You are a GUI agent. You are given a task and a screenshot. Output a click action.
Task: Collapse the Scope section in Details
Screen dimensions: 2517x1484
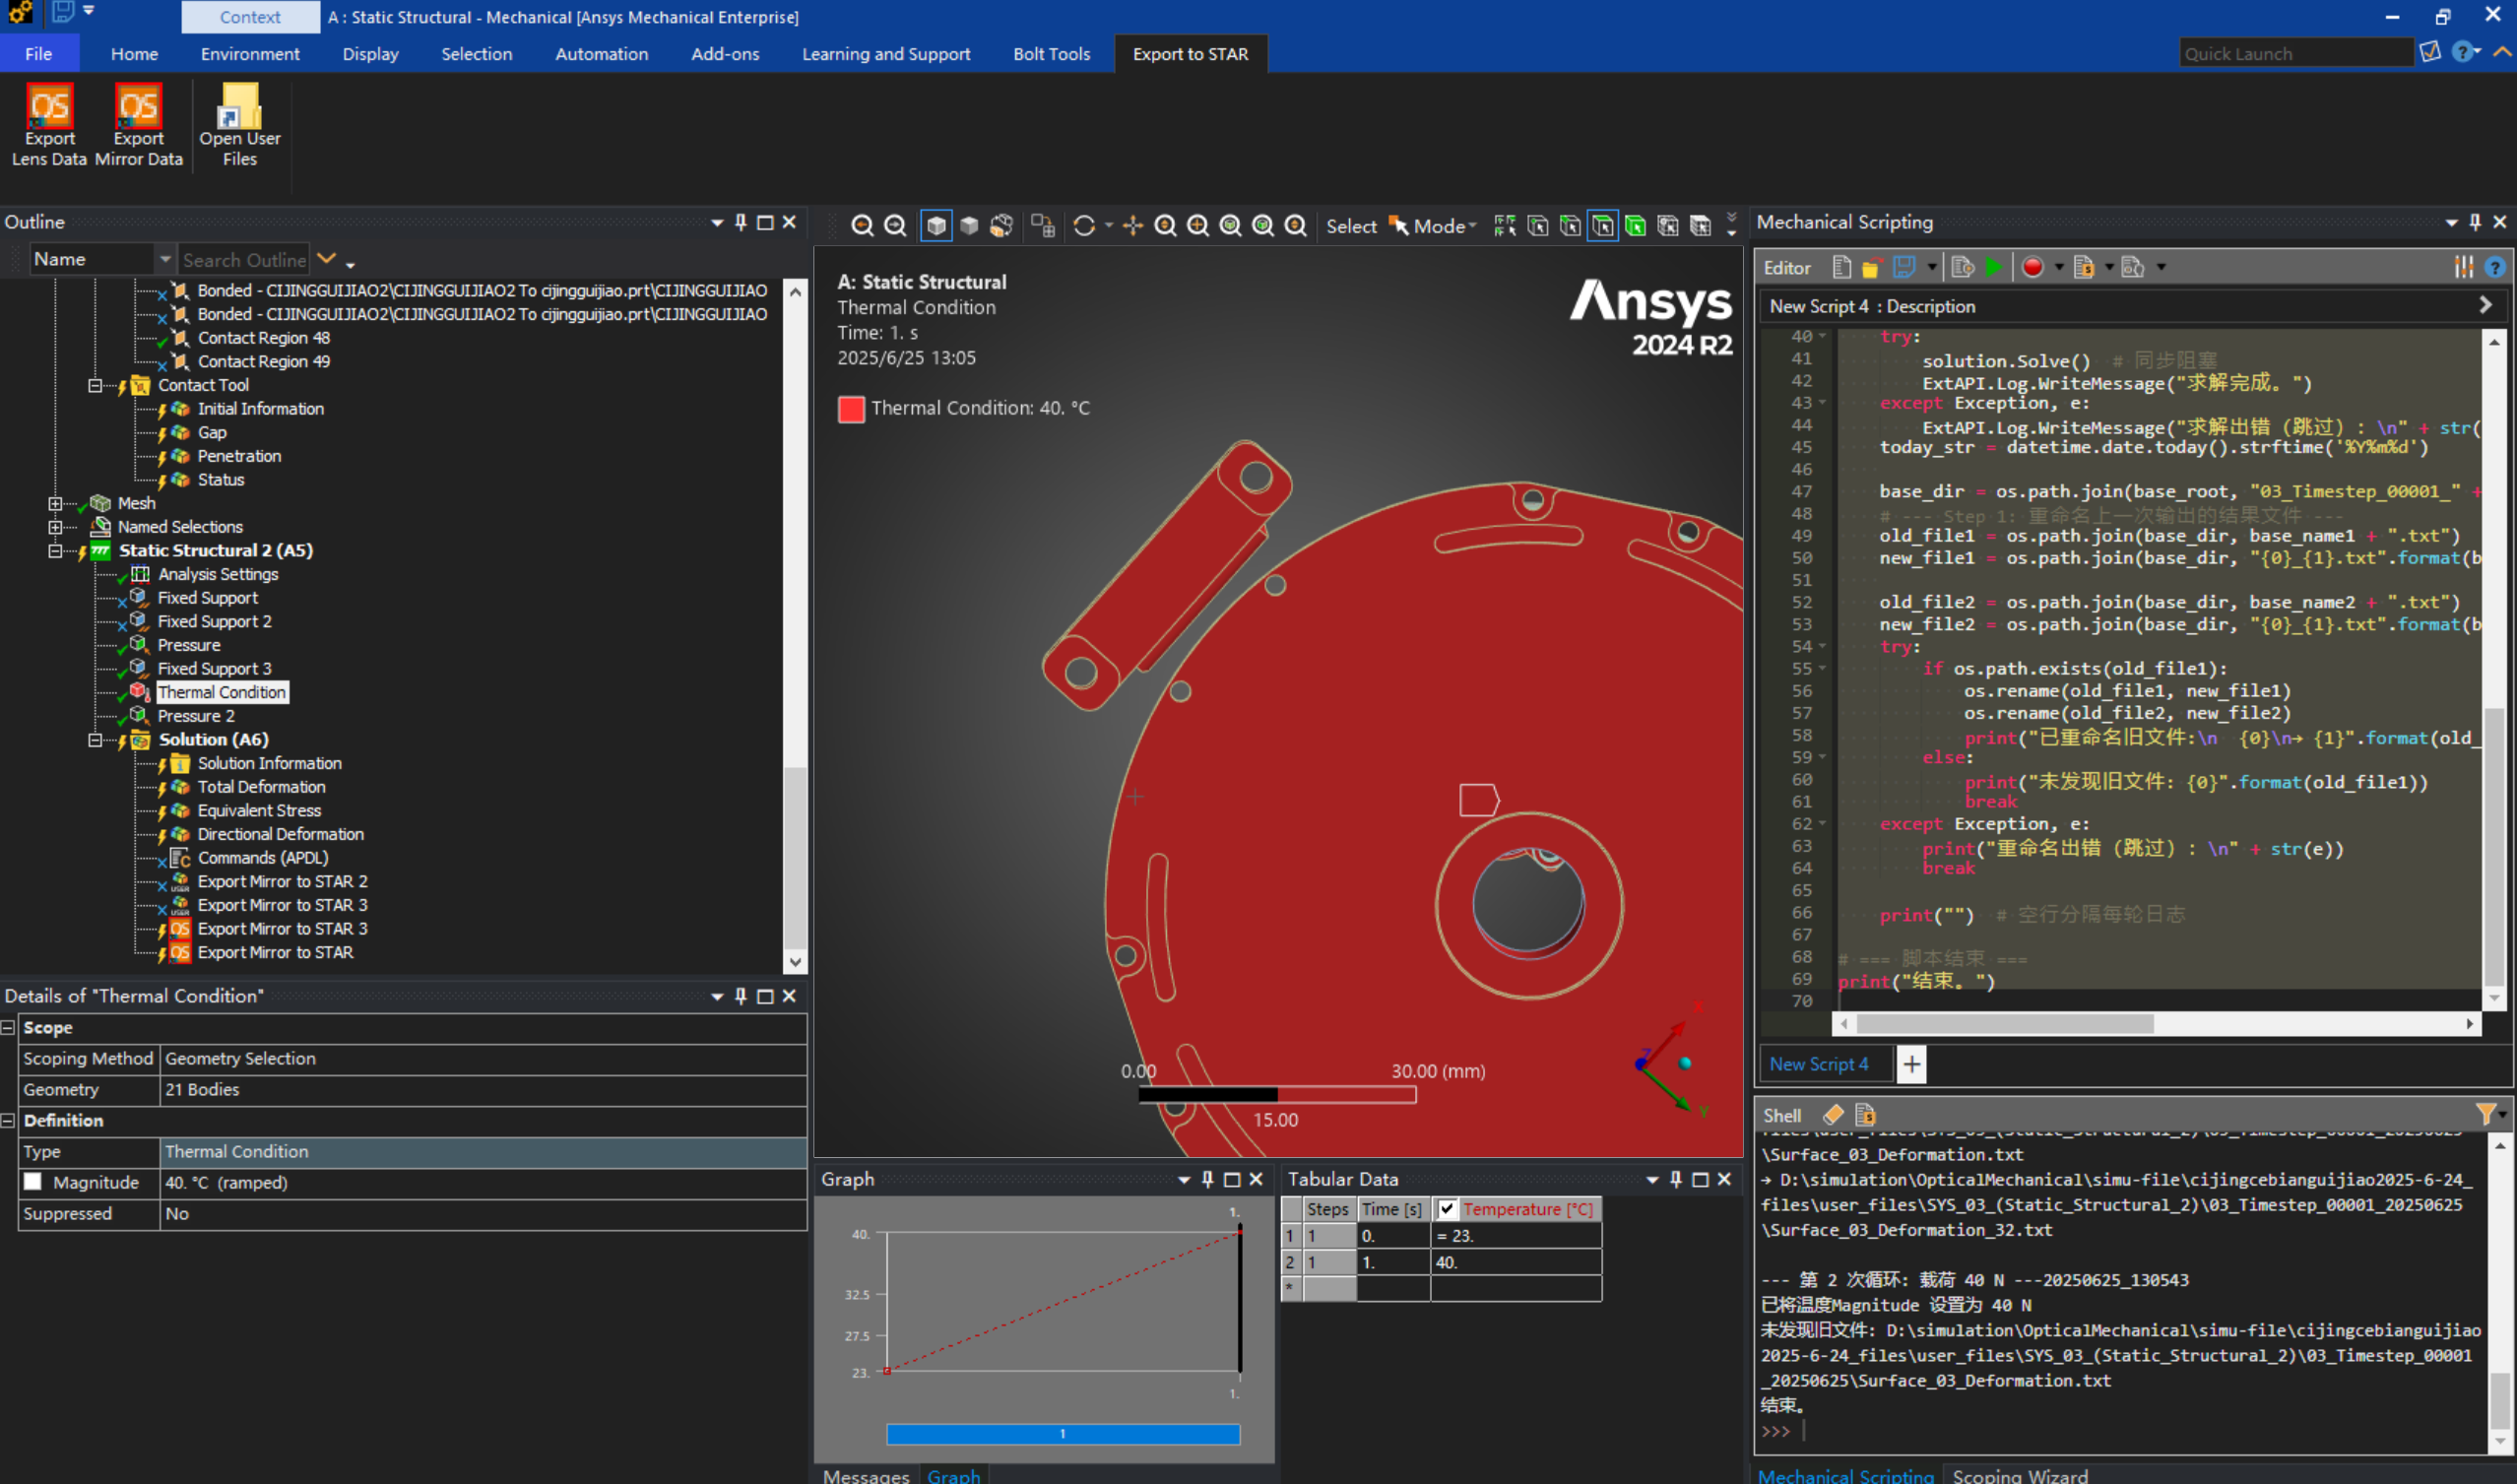click(8, 1027)
